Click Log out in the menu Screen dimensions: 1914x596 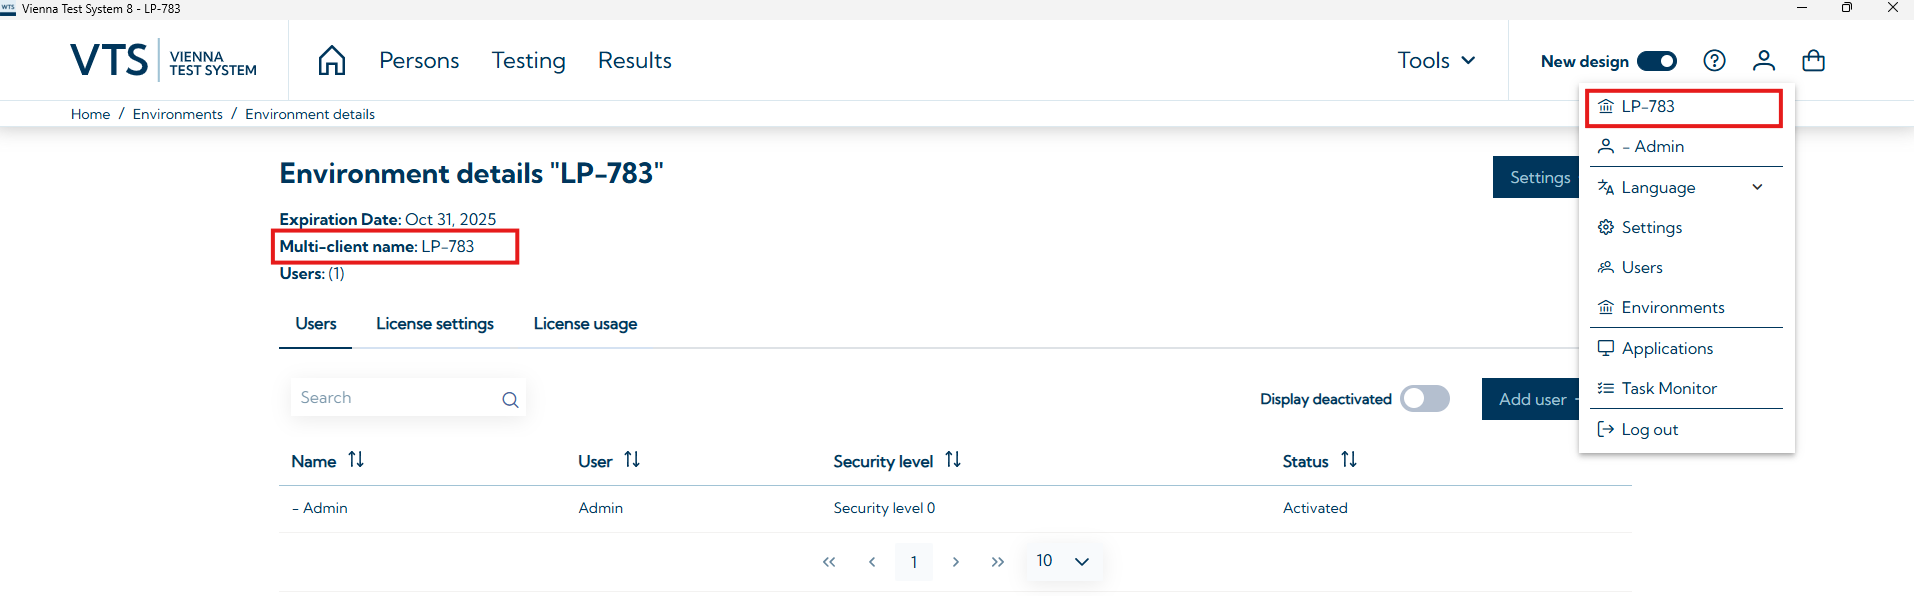pos(1649,430)
